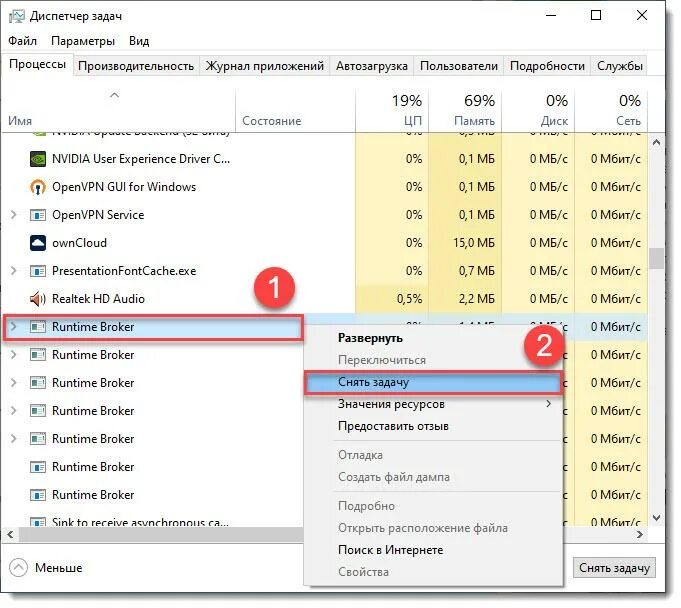Select the 'Realtek HD Audio' process name
The height and width of the screenshot is (608, 681).
tap(98, 299)
